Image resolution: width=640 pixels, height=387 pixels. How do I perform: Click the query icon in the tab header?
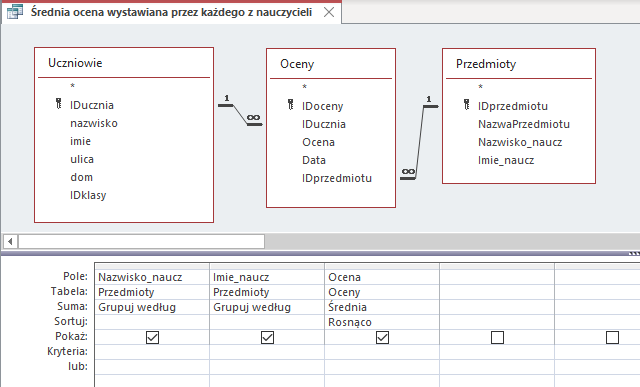click(x=15, y=12)
